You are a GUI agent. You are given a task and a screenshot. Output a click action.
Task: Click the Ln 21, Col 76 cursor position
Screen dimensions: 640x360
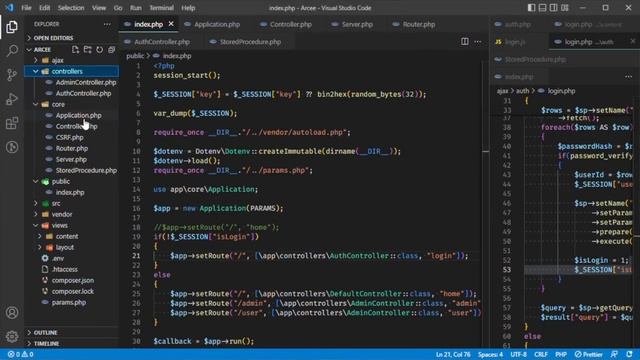pos(453,354)
